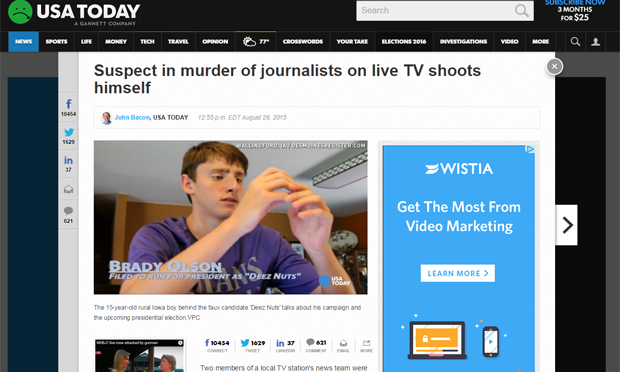This screenshot has height=372, width=620.
Task: Share on Facebook from the left sidebar
Action: [68, 108]
